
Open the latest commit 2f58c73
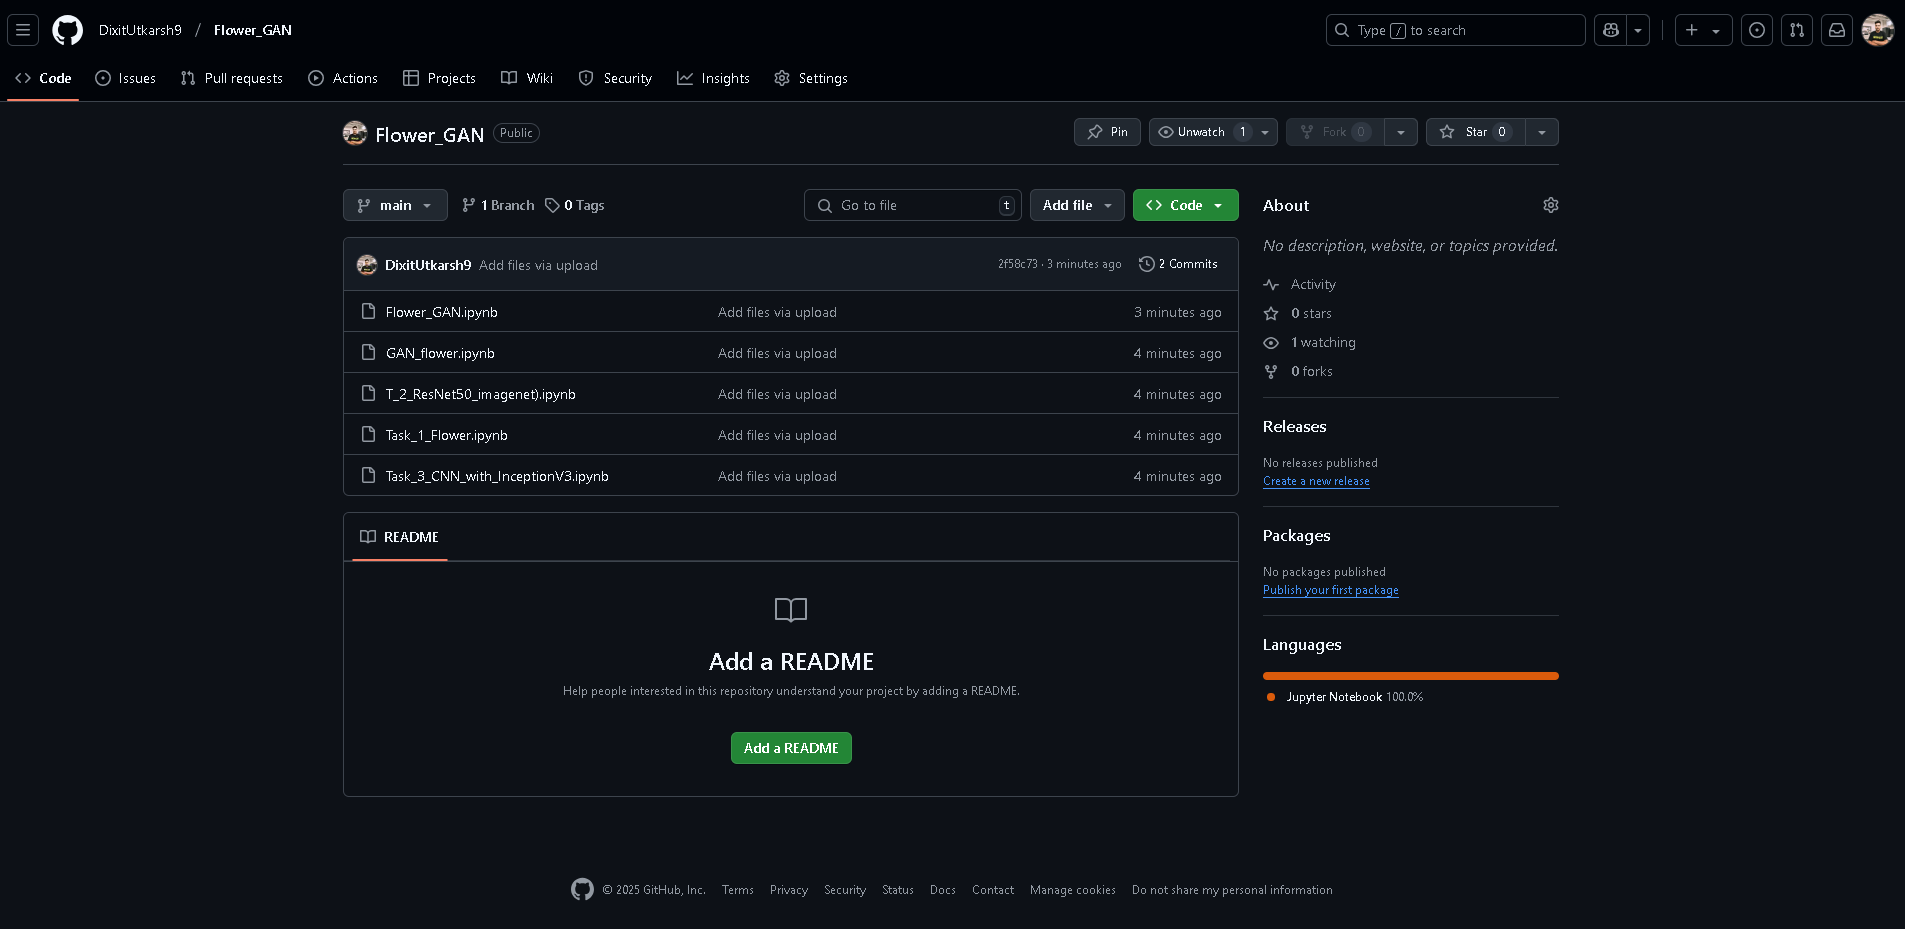click(x=1017, y=264)
